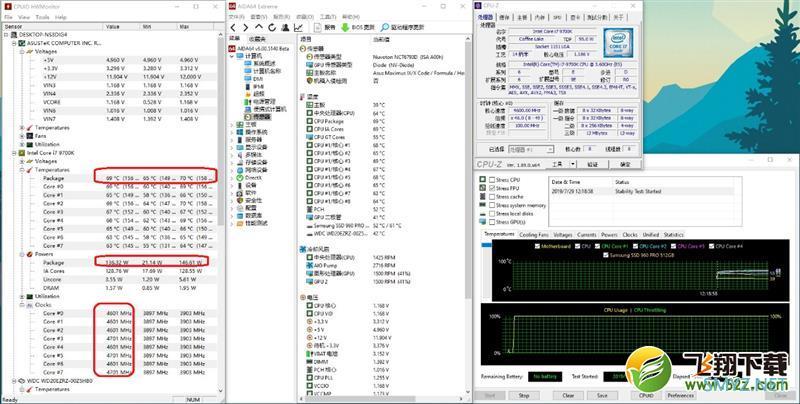Uncheck the Stress FPU checkbox
The image size is (800, 404).
492,188
